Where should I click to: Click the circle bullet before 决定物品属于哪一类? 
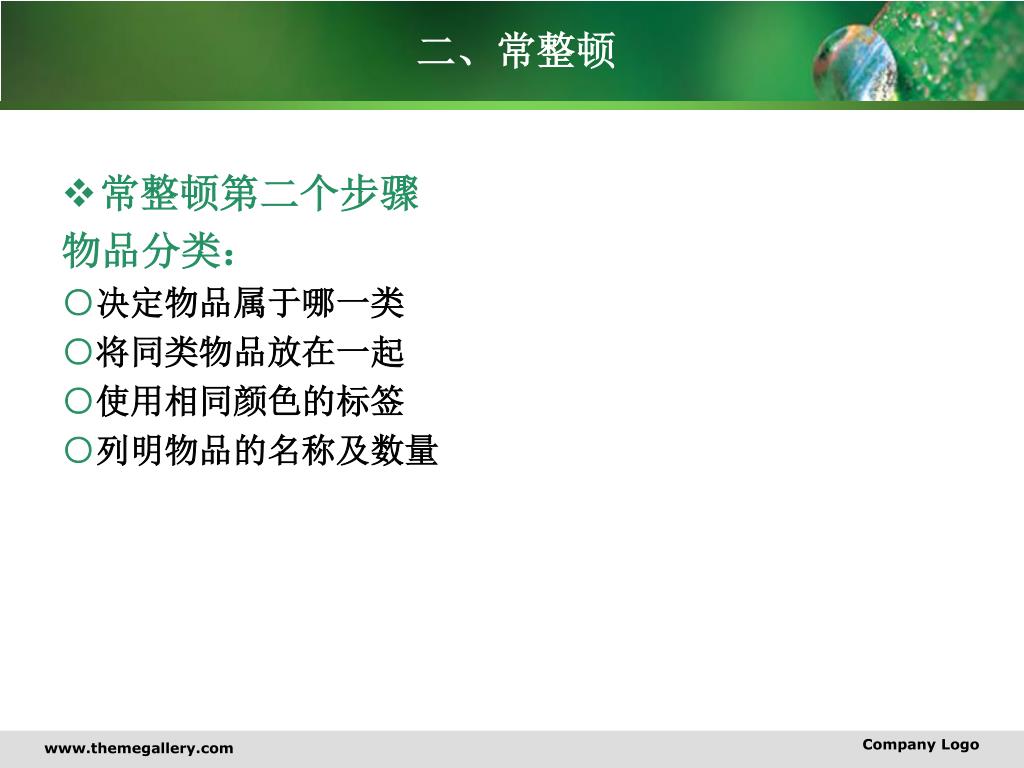point(78,303)
